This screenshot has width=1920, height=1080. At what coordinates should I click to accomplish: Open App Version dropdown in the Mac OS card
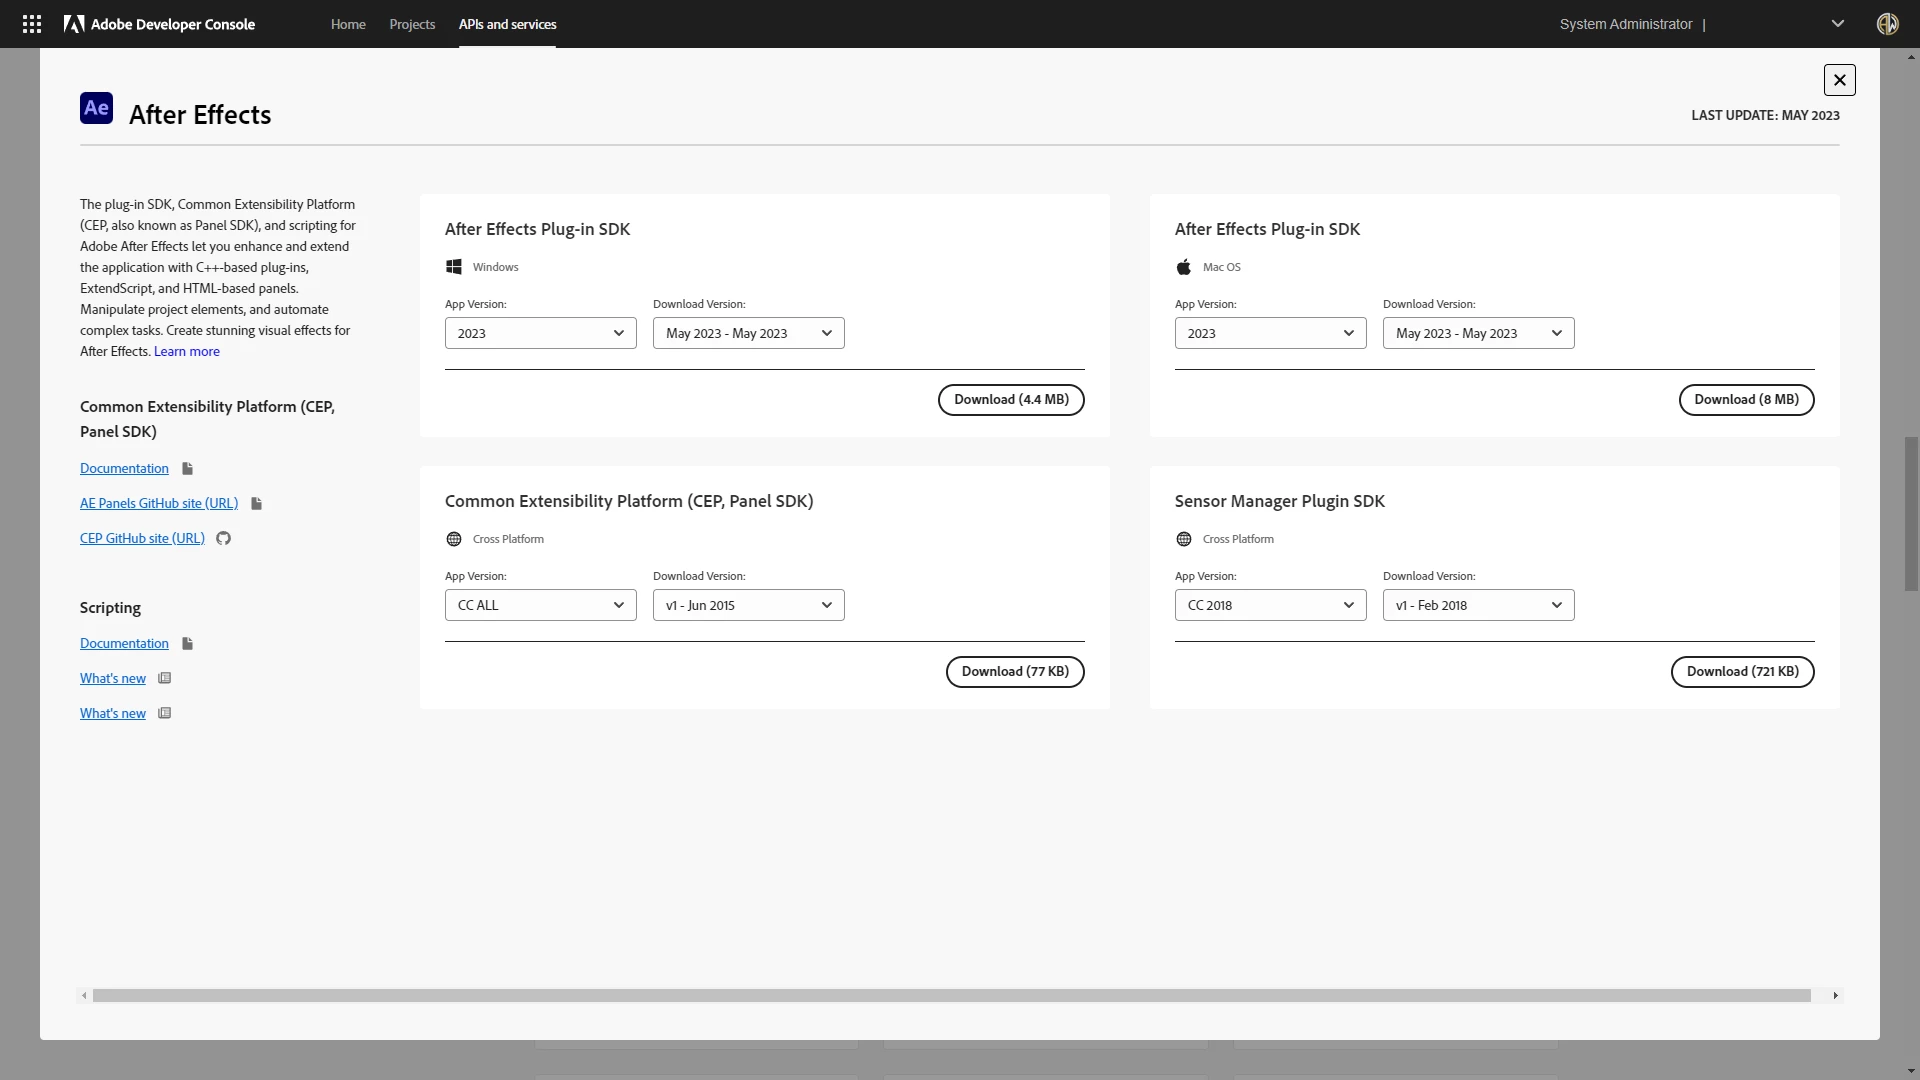[x=1271, y=333]
